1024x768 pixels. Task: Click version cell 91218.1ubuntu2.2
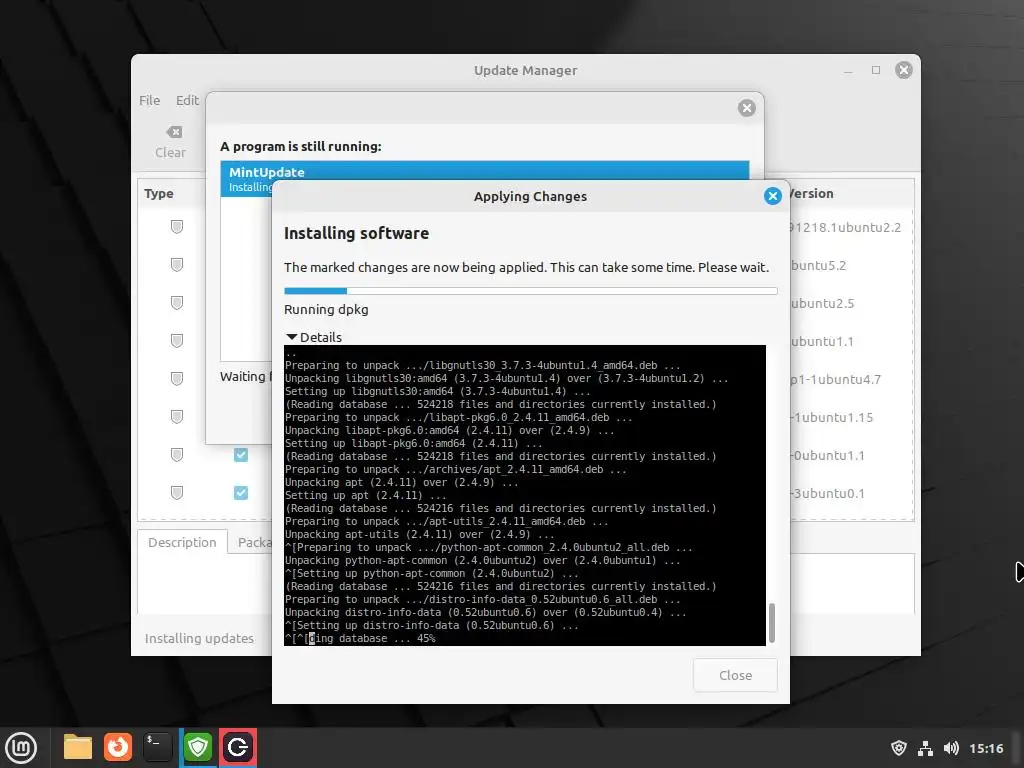pos(845,227)
